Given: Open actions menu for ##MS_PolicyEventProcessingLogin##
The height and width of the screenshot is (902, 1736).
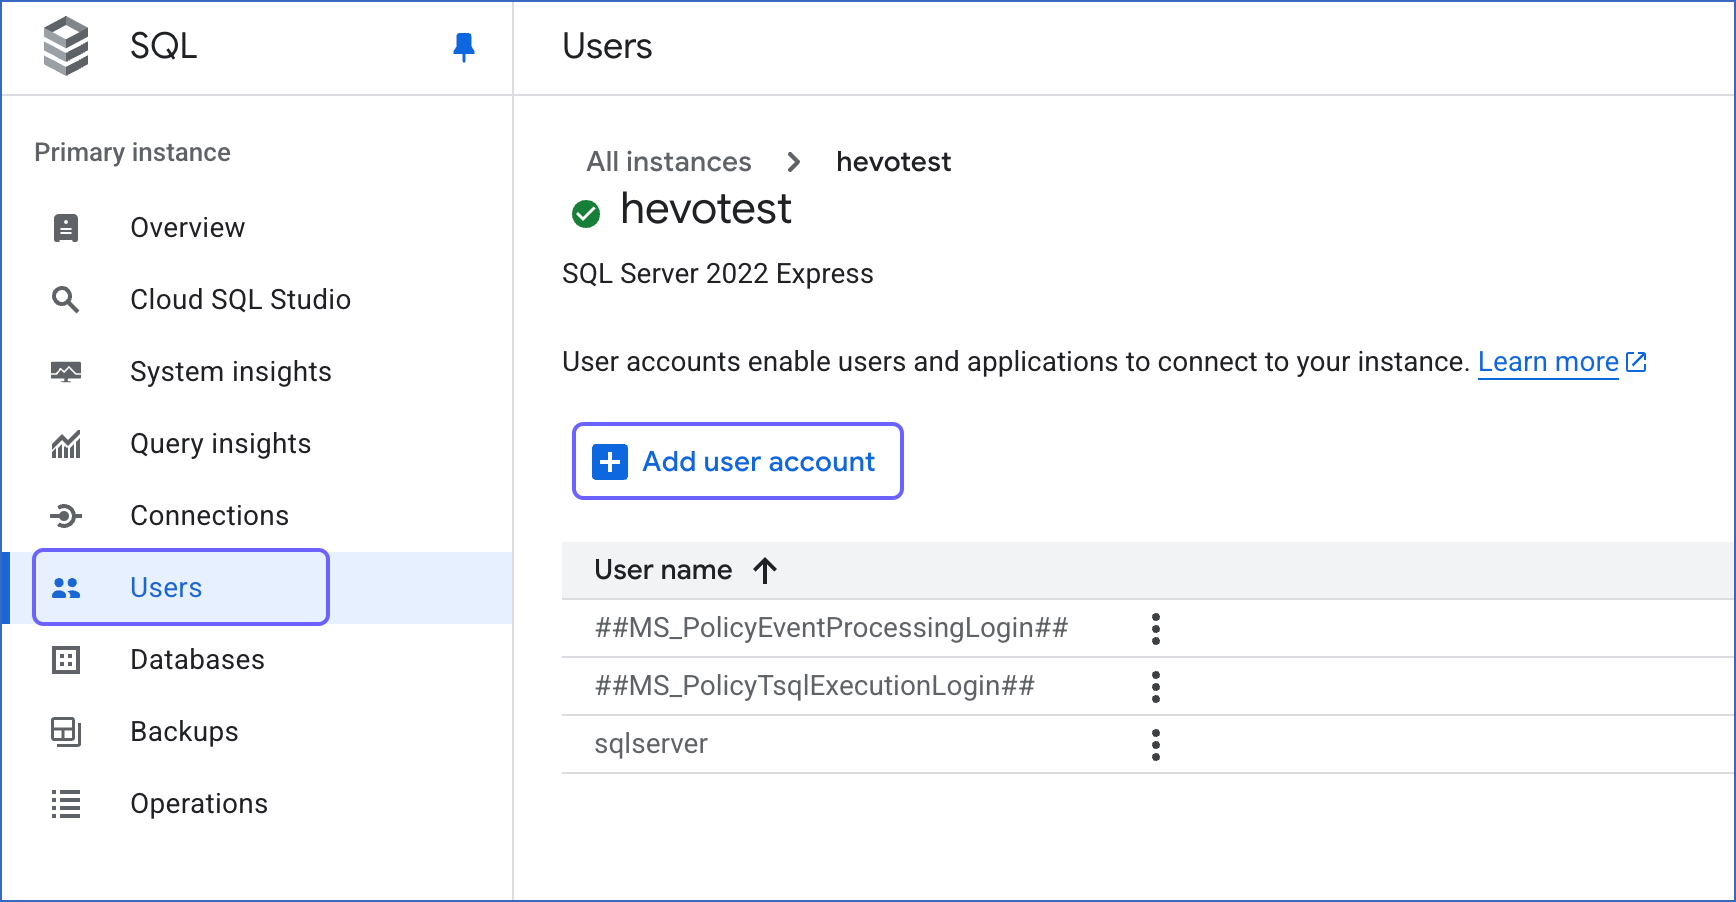Looking at the screenshot, I should pyautogui.click(x=1156, y=629).
